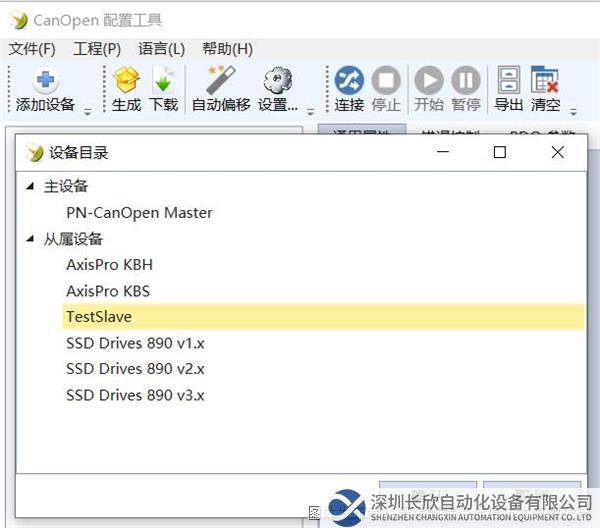Select PN-CanOpen Master in device list

(x=139, y=213)
